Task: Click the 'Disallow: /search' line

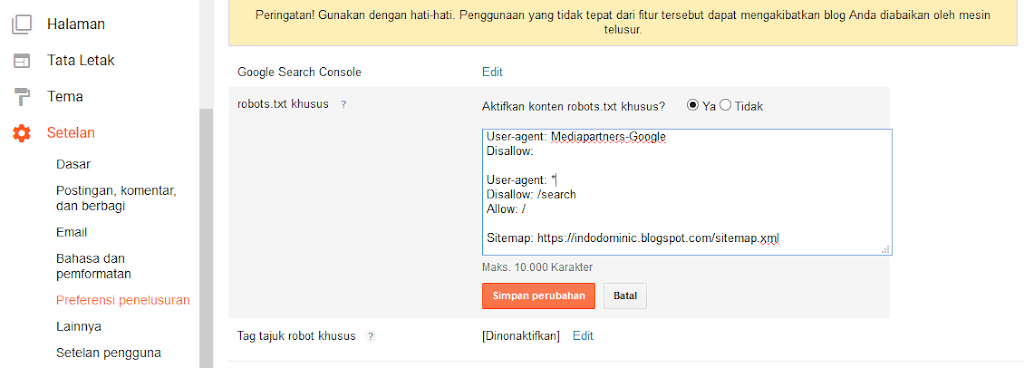Action: [x=531, y=194]
